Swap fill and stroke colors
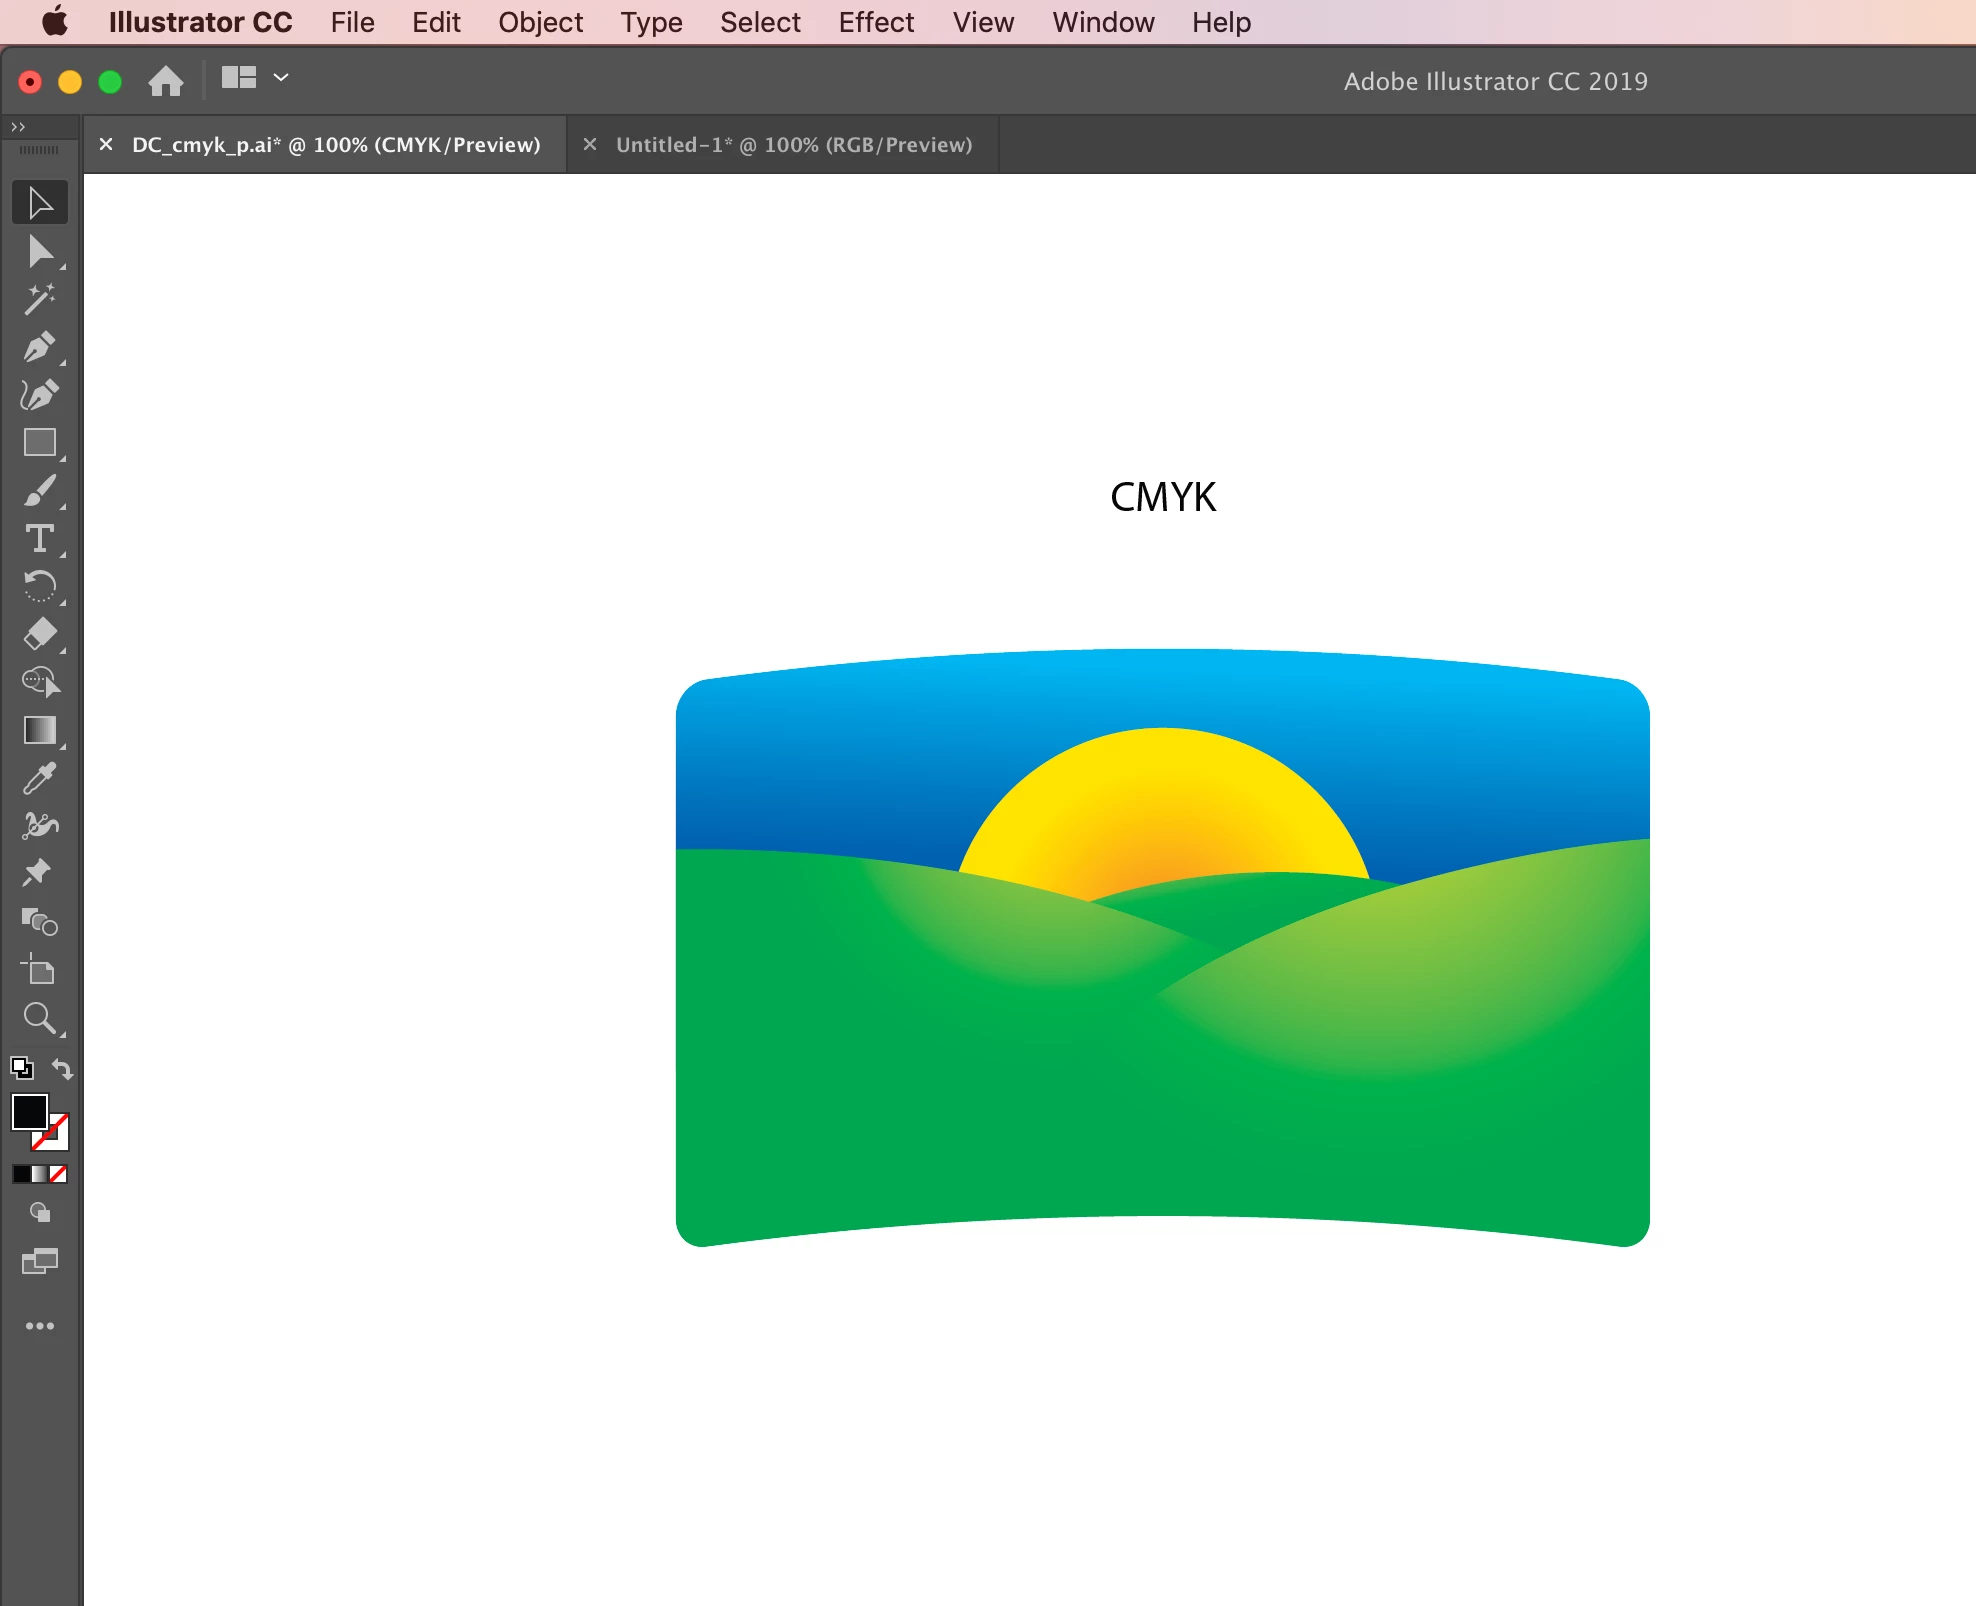Image resolution: width=1976 pixels, height=1606 pixels. point(62,1069)
